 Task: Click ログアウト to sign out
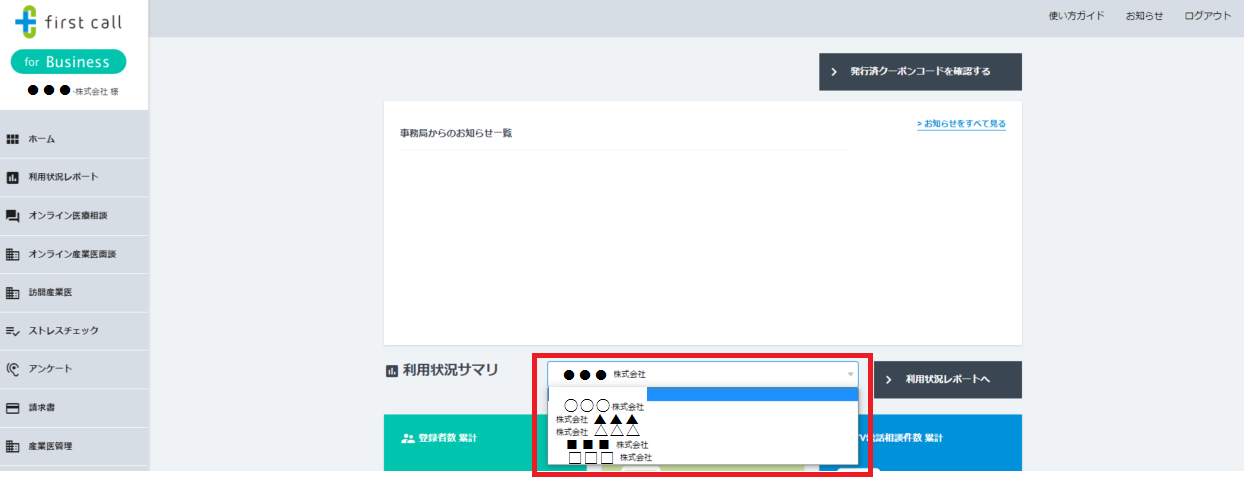click(1208, 16)
